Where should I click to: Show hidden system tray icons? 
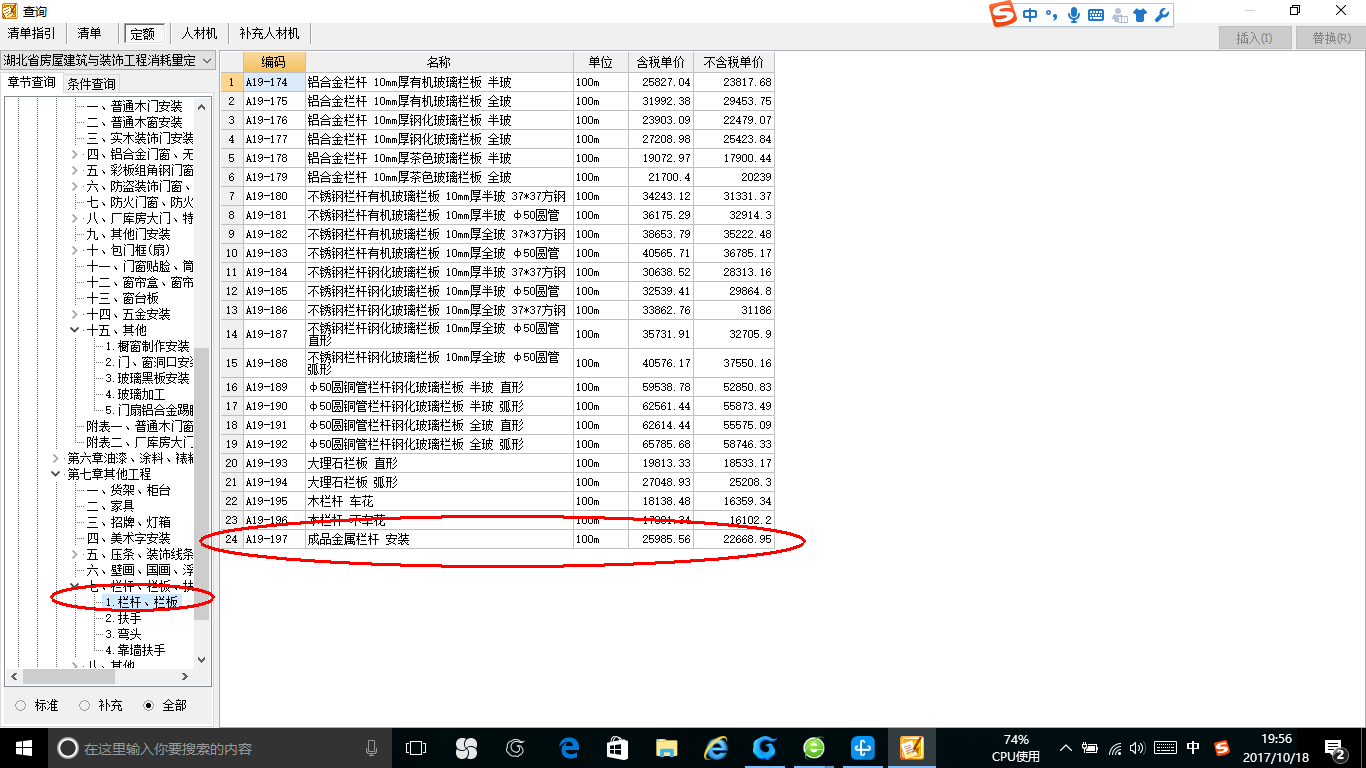(x=1066, y=748)
